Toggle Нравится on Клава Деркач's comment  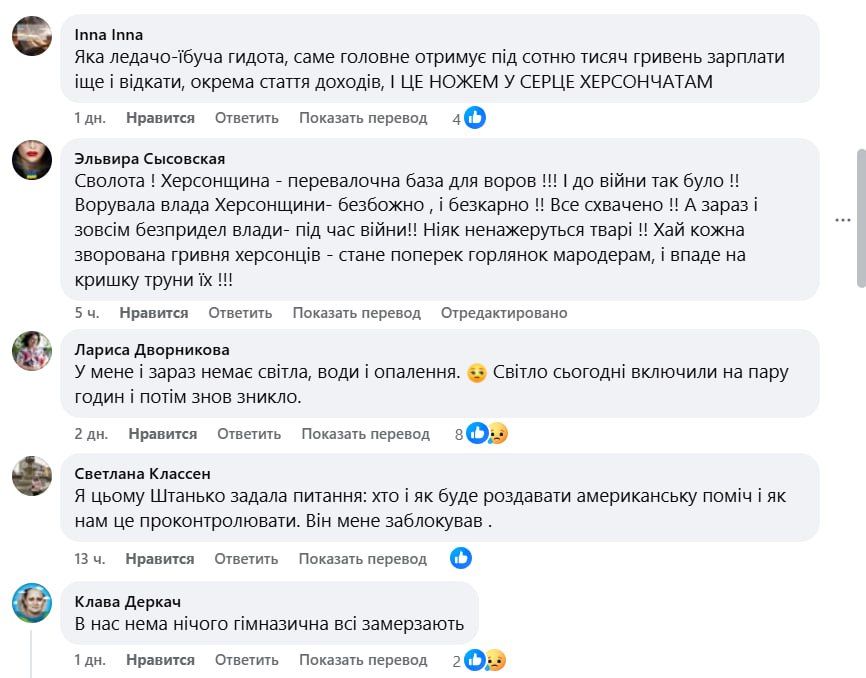163,659
